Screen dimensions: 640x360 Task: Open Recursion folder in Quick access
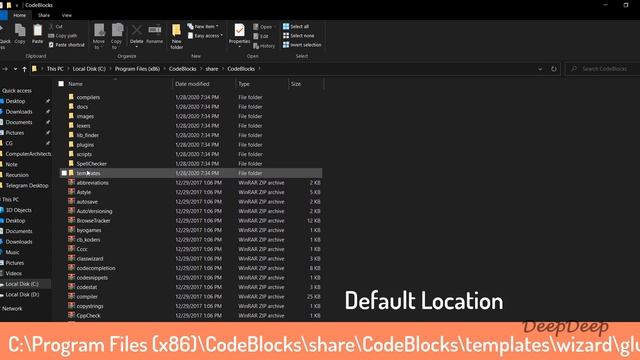[x=17, y=175]
